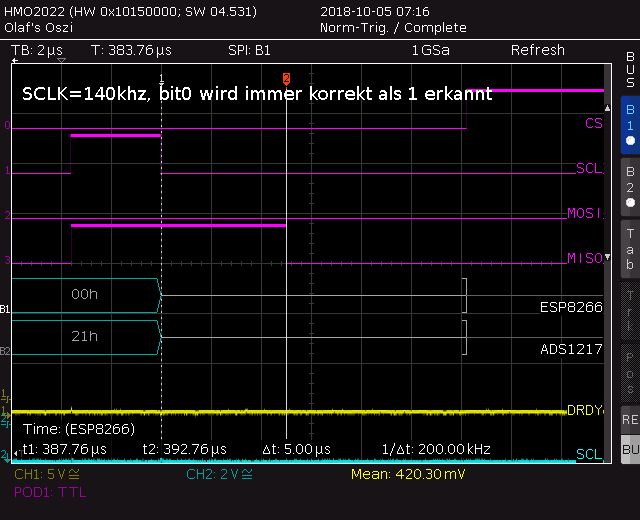Screen dimensions: 640x520
Task: Click the trigger time triangle marker
Action: point(62,61)
